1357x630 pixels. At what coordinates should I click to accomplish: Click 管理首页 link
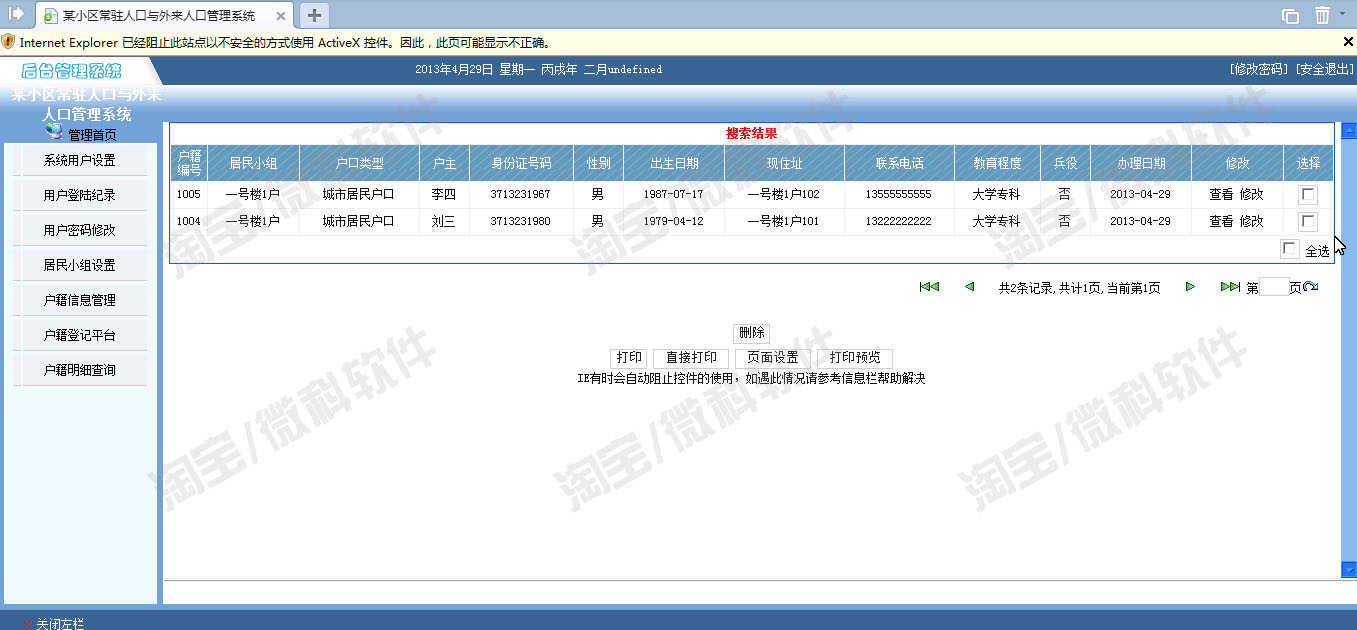tap(92, 135)
